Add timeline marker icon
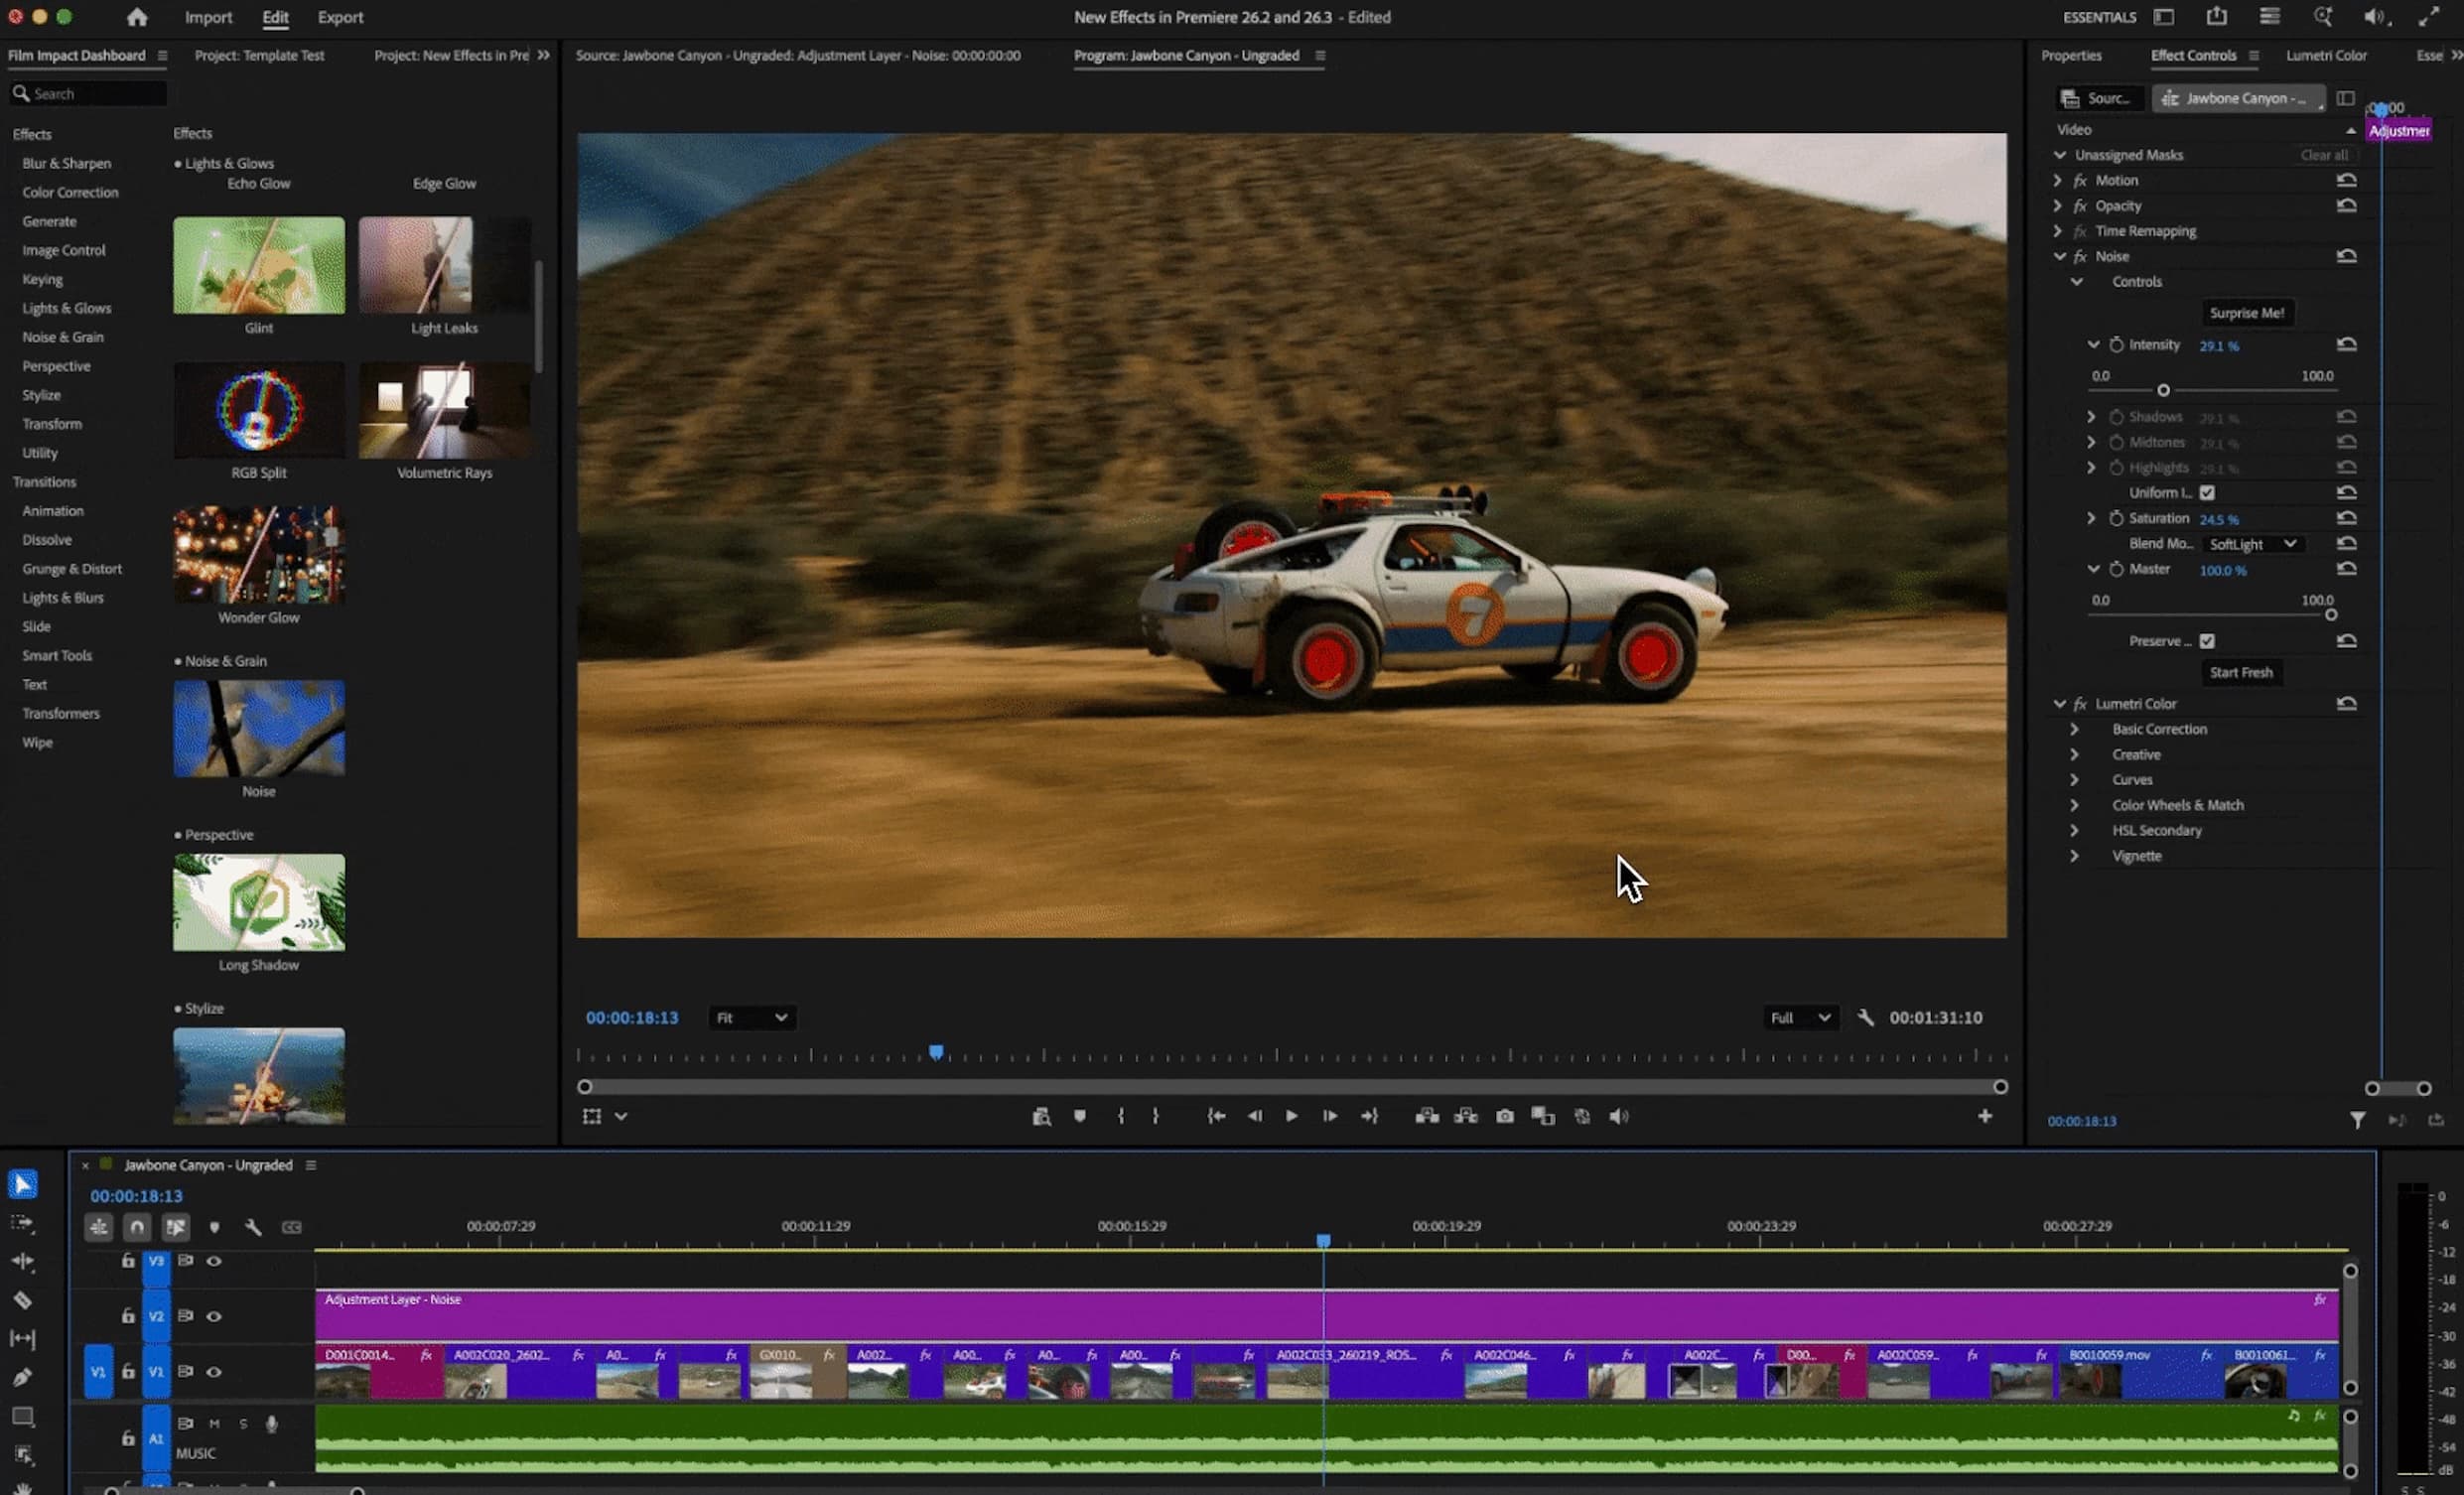The width and height of the screenshot is (2464, 1495). coord(214,1227)
